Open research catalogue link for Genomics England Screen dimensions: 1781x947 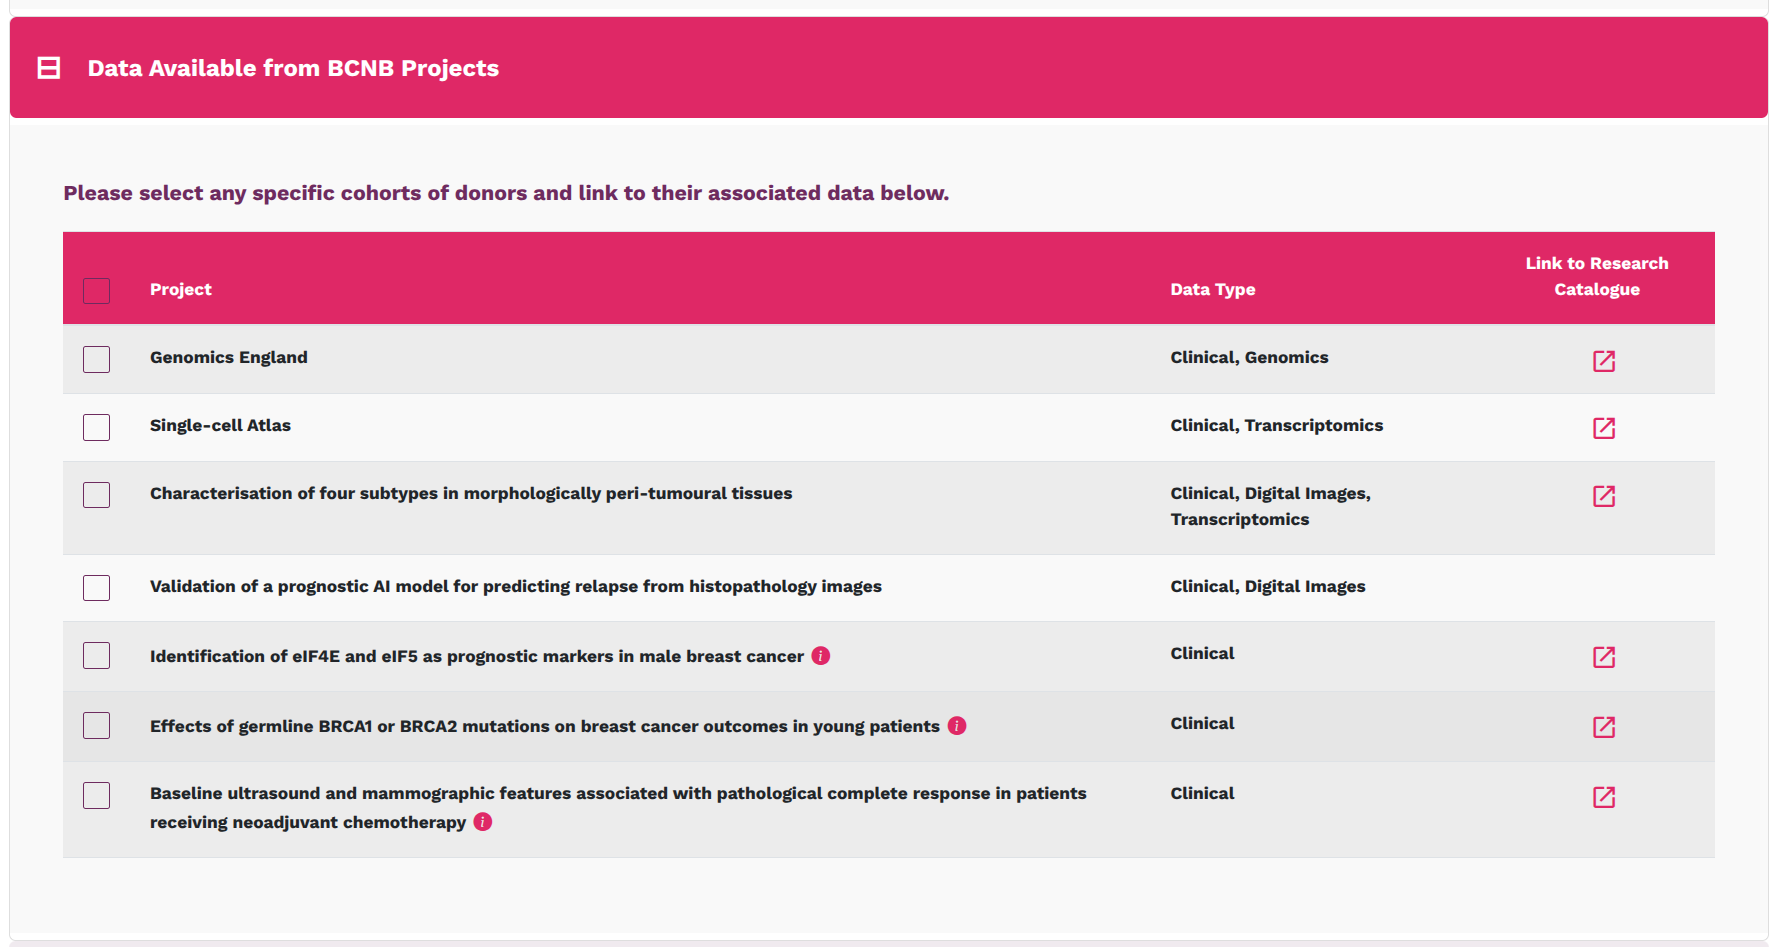(1604, 361)
